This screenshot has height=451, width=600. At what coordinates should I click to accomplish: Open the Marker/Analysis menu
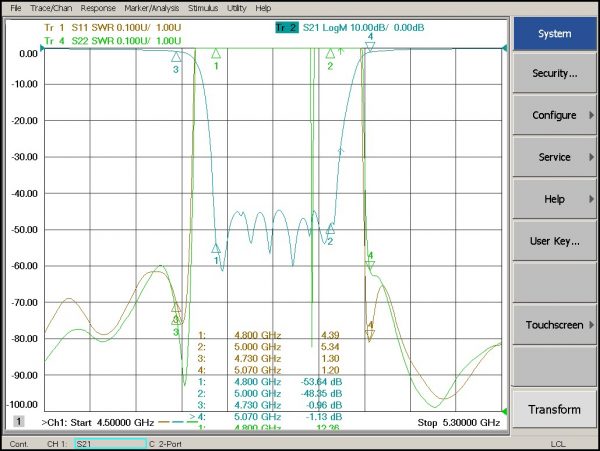[x=152, y=8]
